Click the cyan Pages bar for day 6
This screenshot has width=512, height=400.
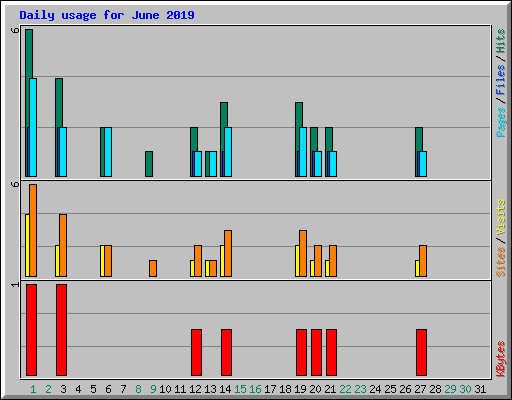click(x=108, y=152)
